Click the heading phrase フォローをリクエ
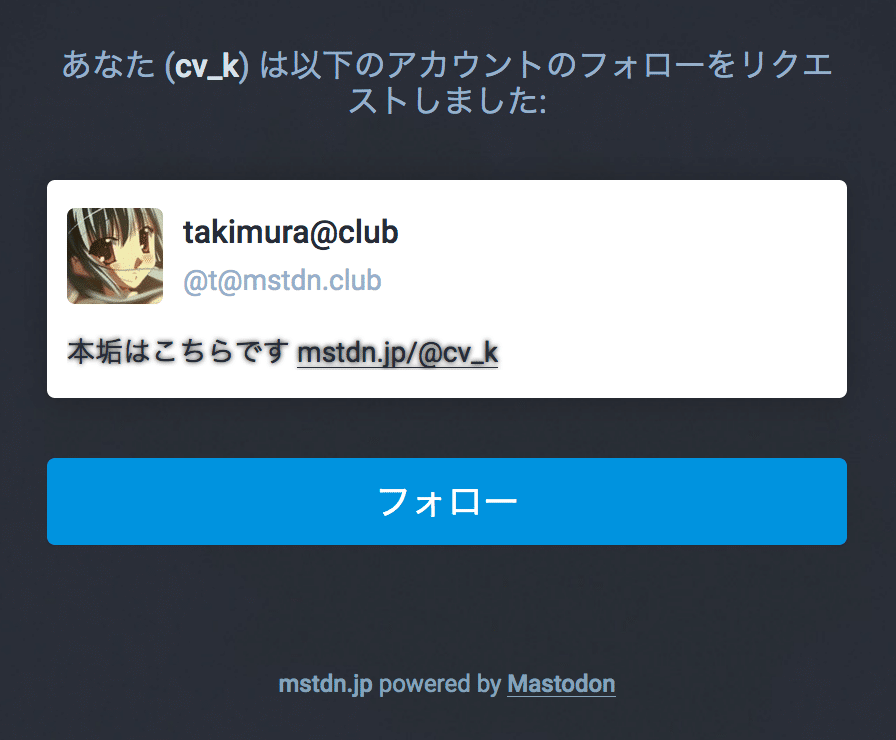The height and width of the screenshot is (740, 896). pyautogui.click(x=707, y=65)
